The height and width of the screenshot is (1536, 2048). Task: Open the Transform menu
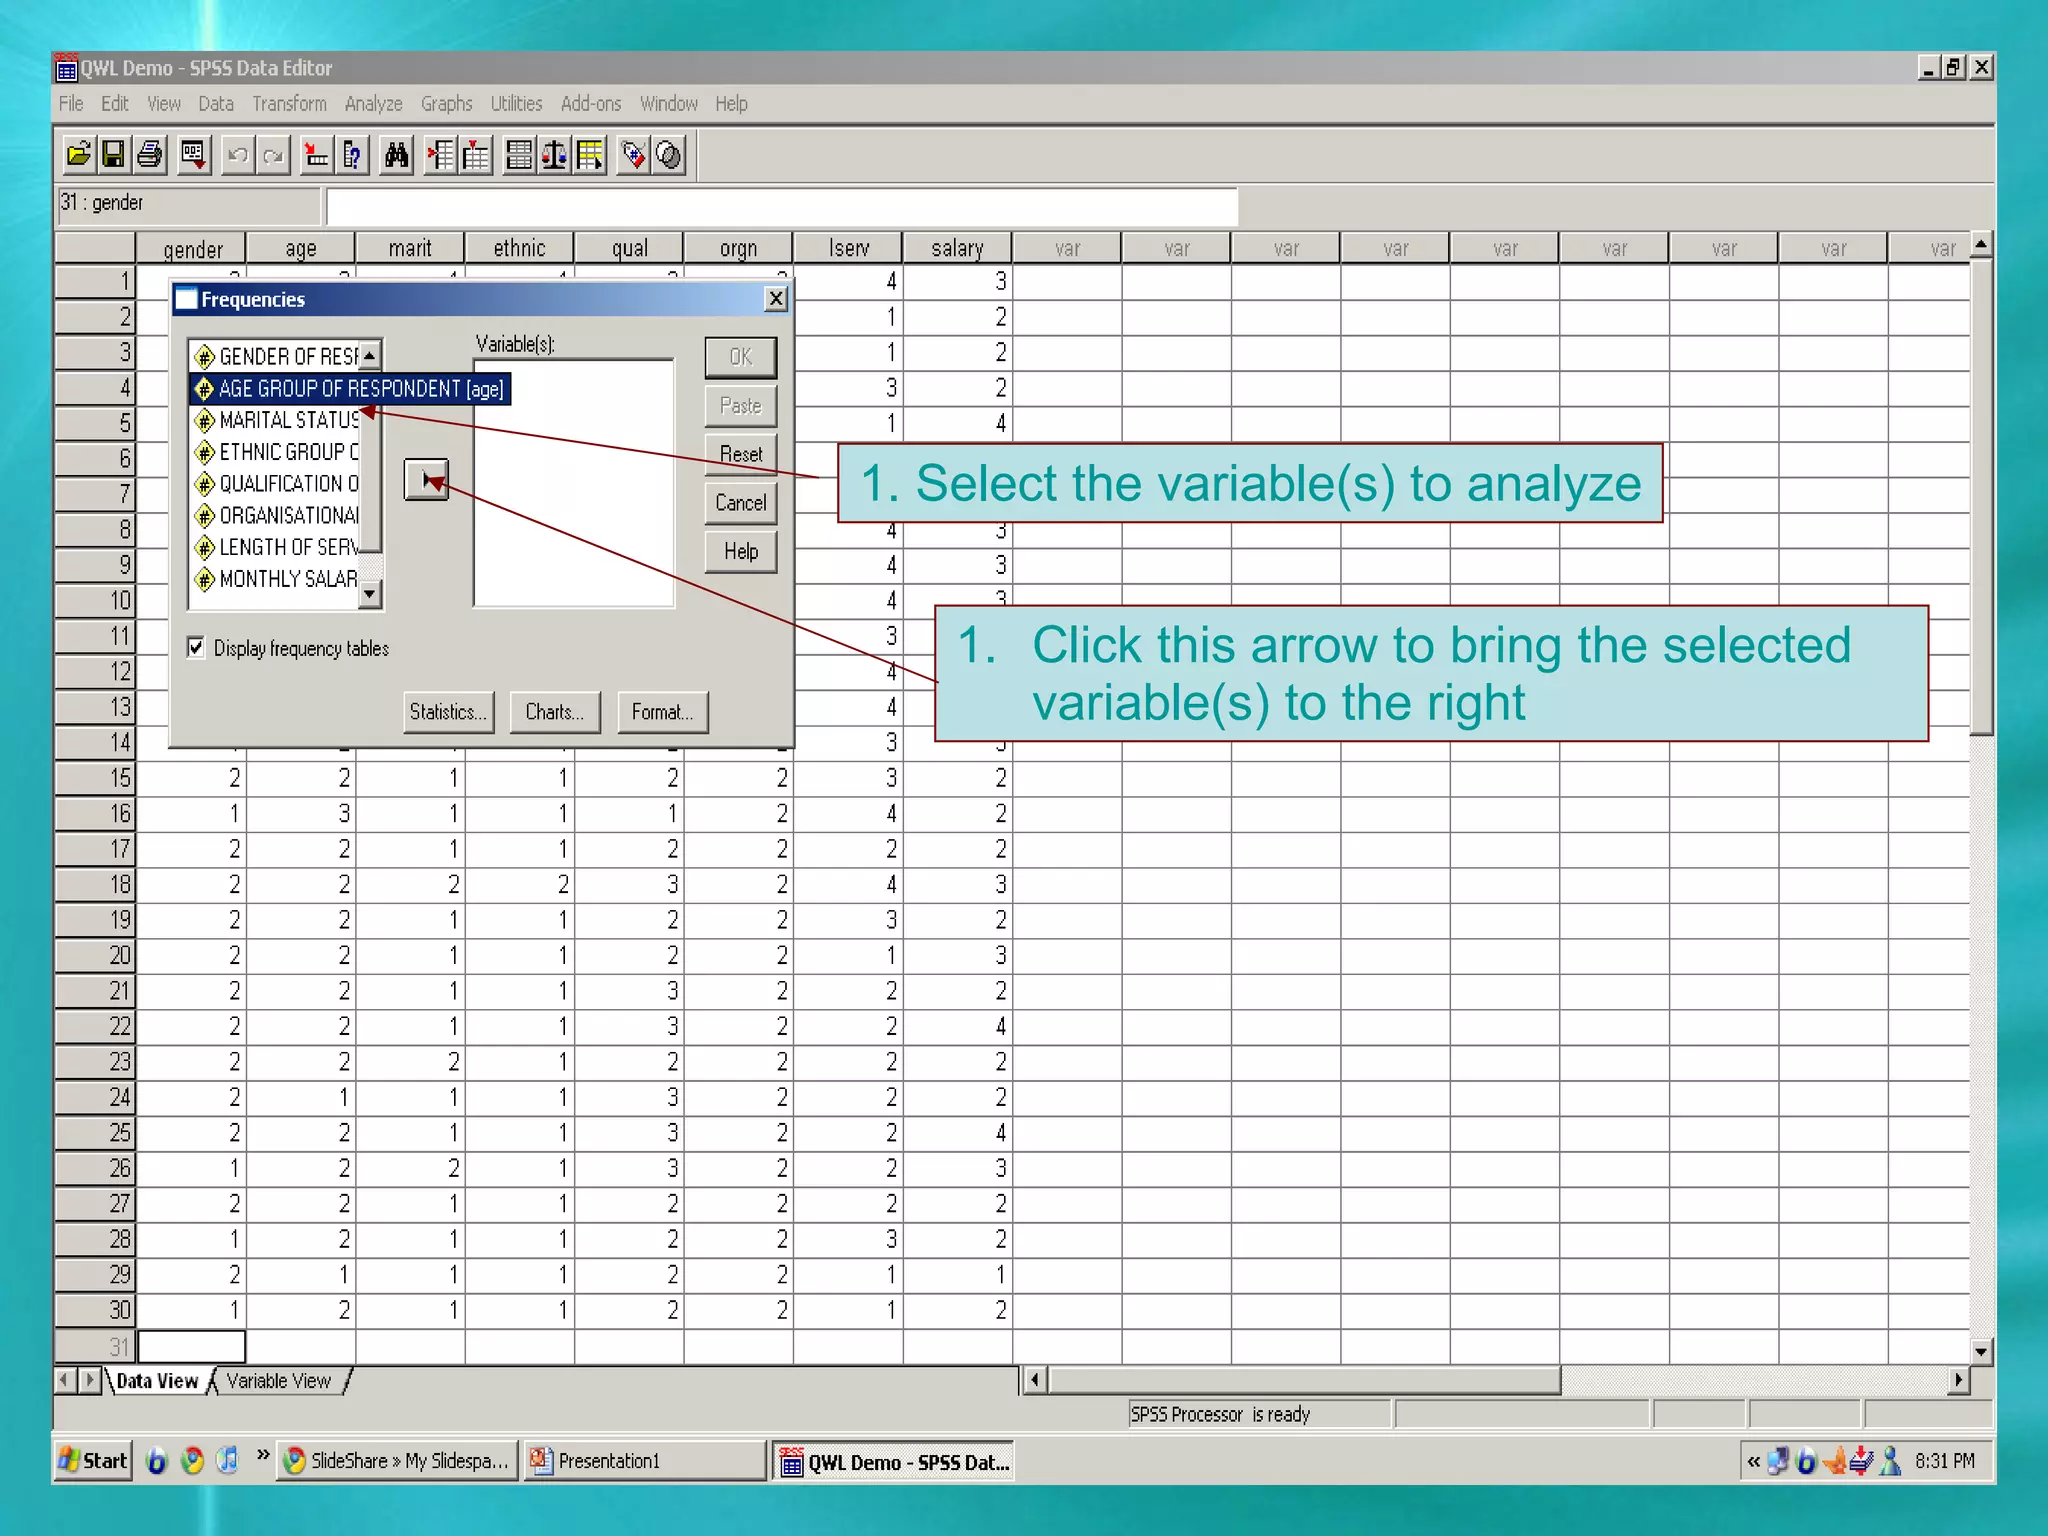(x=289, y=104)
